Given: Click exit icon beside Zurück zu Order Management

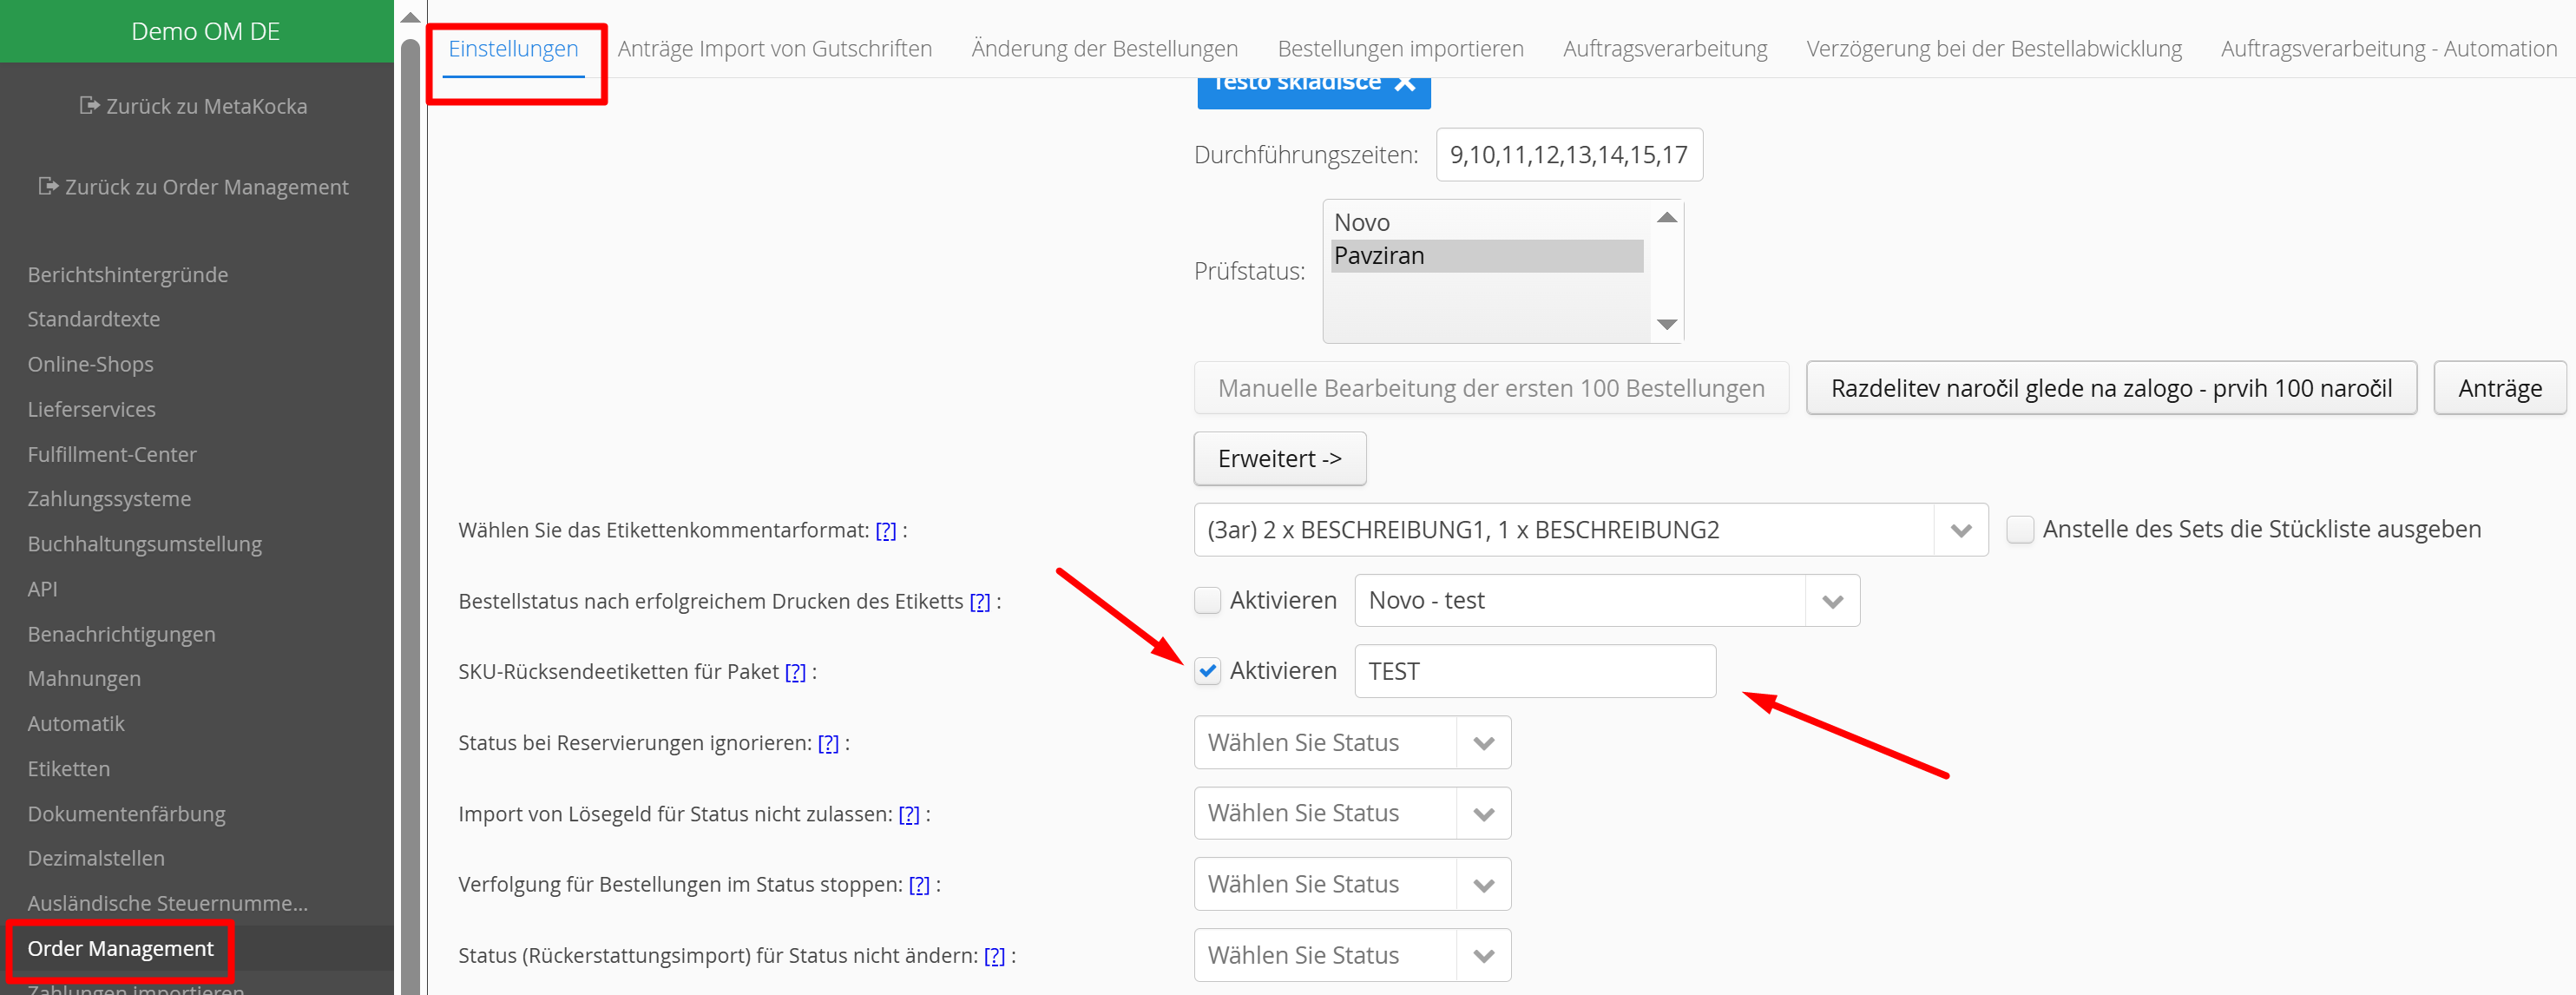Looking at the screenshot, I should tap(48, 186).
